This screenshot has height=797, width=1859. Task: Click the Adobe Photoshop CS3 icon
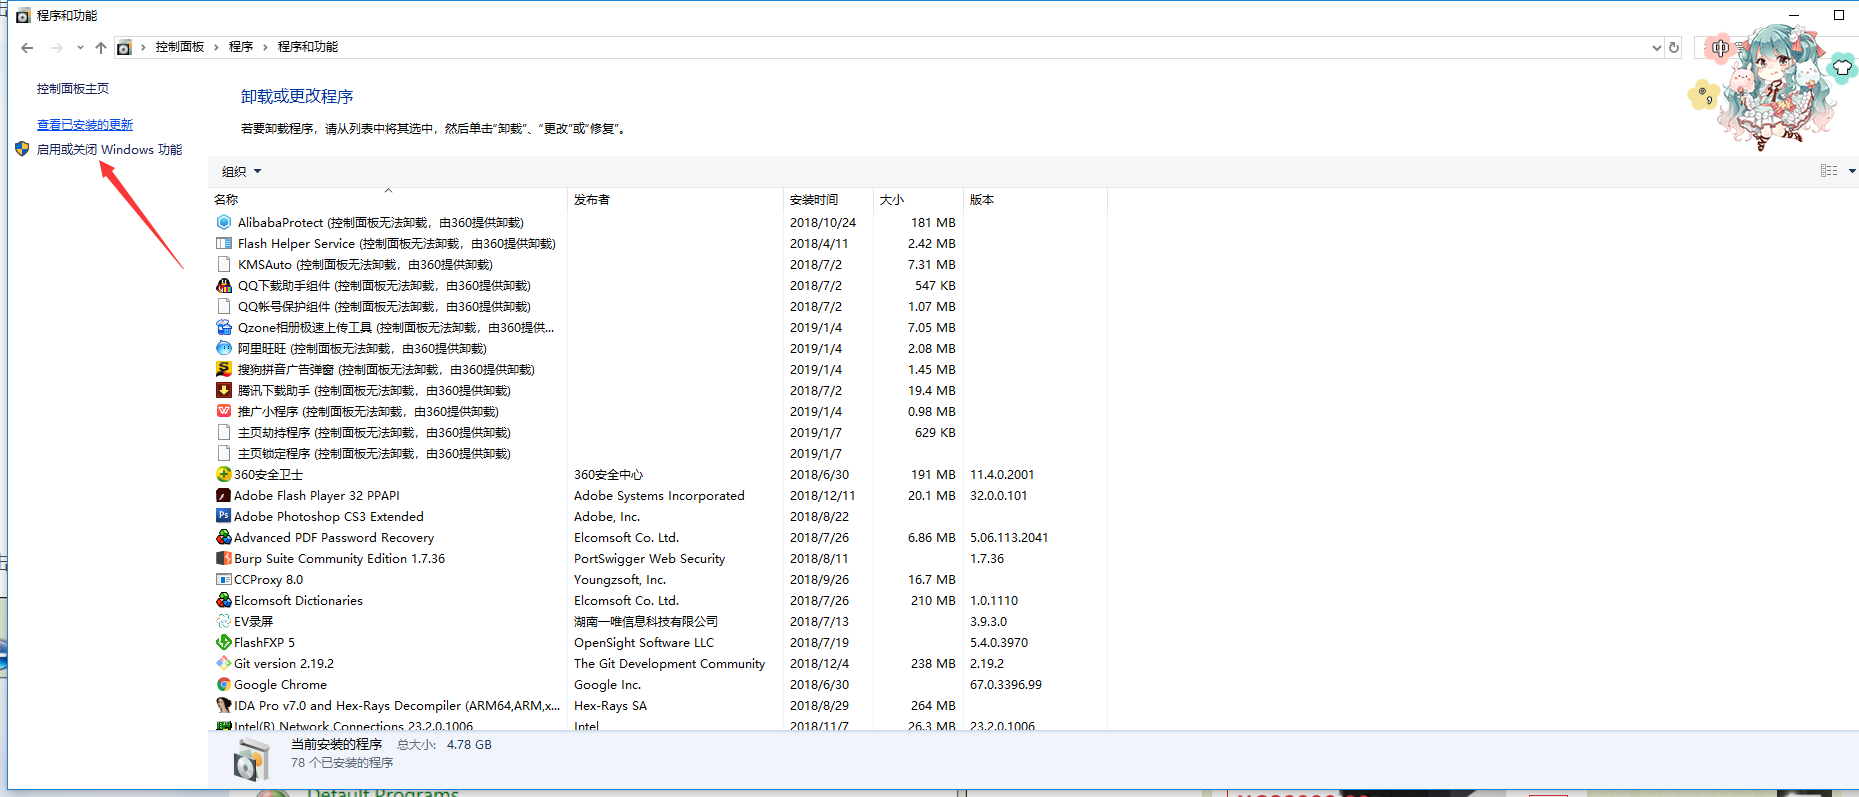pos(224,516)
